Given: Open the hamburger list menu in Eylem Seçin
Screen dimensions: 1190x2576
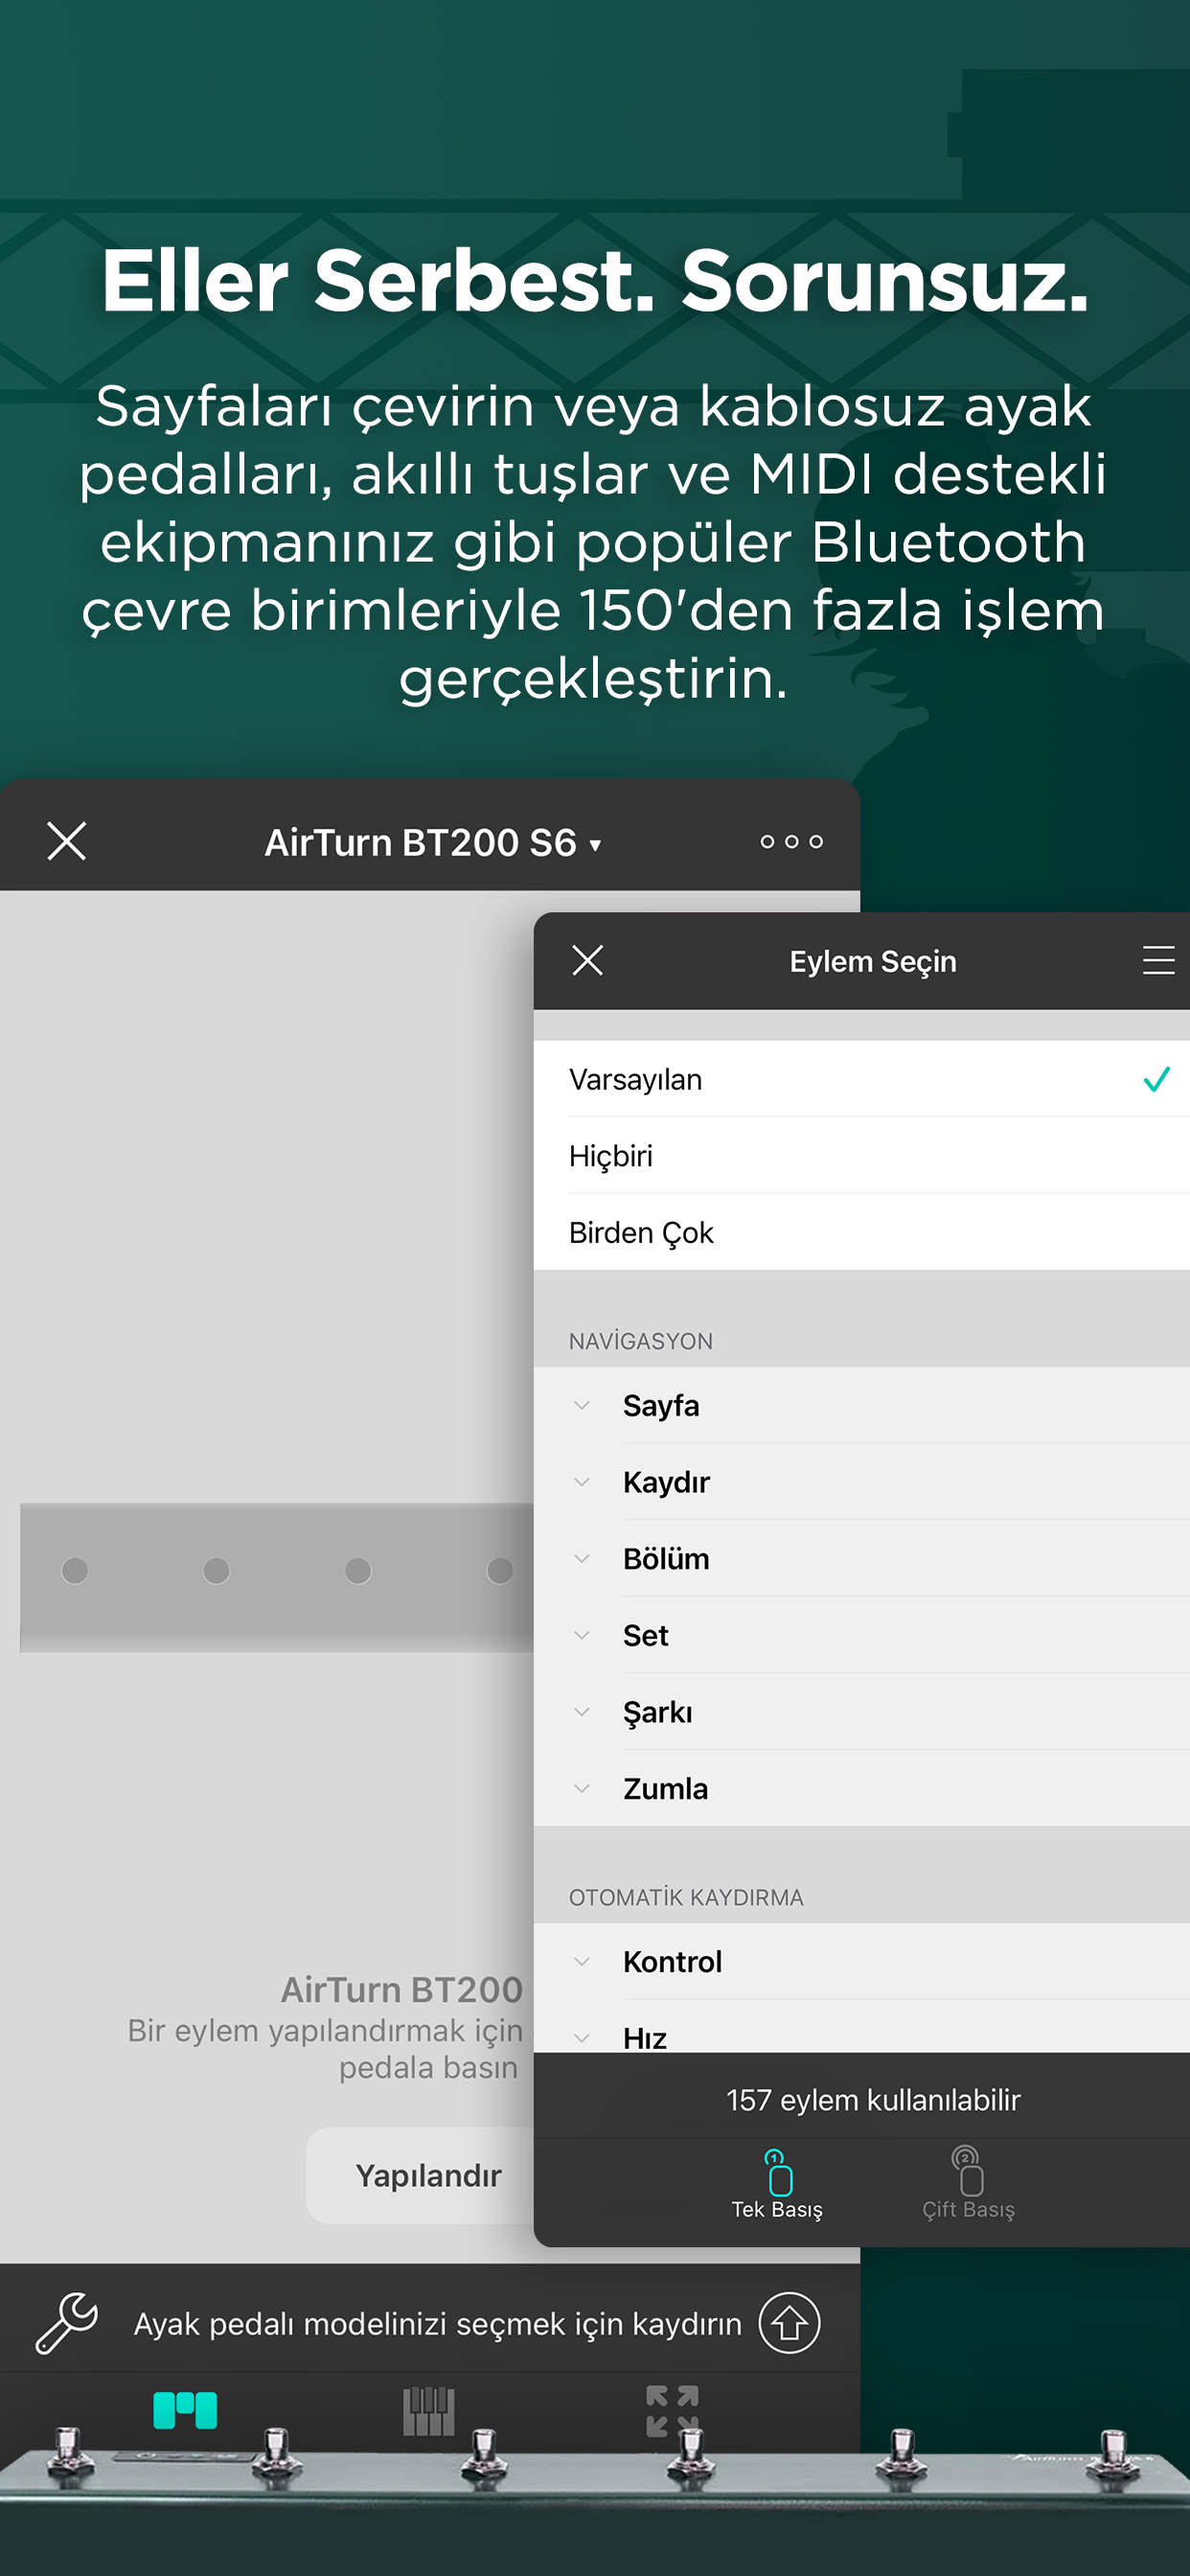Looking at the screenshot, I should [x=1158, y=960].
